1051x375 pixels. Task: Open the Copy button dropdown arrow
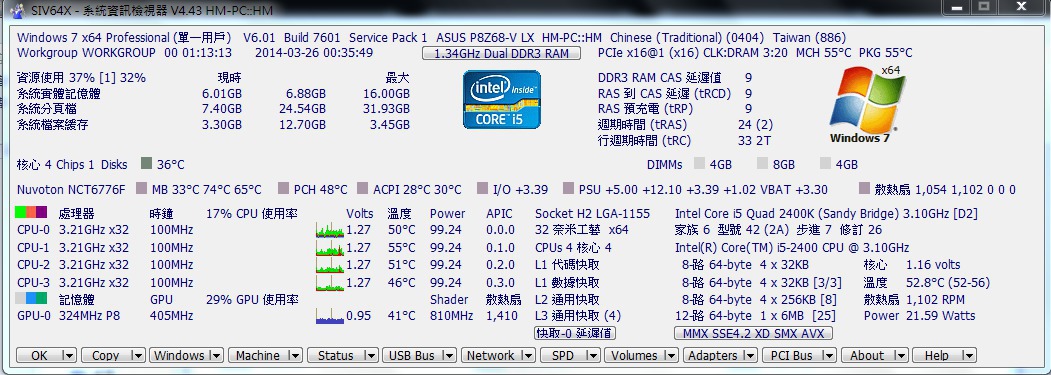tap(137, 356)
